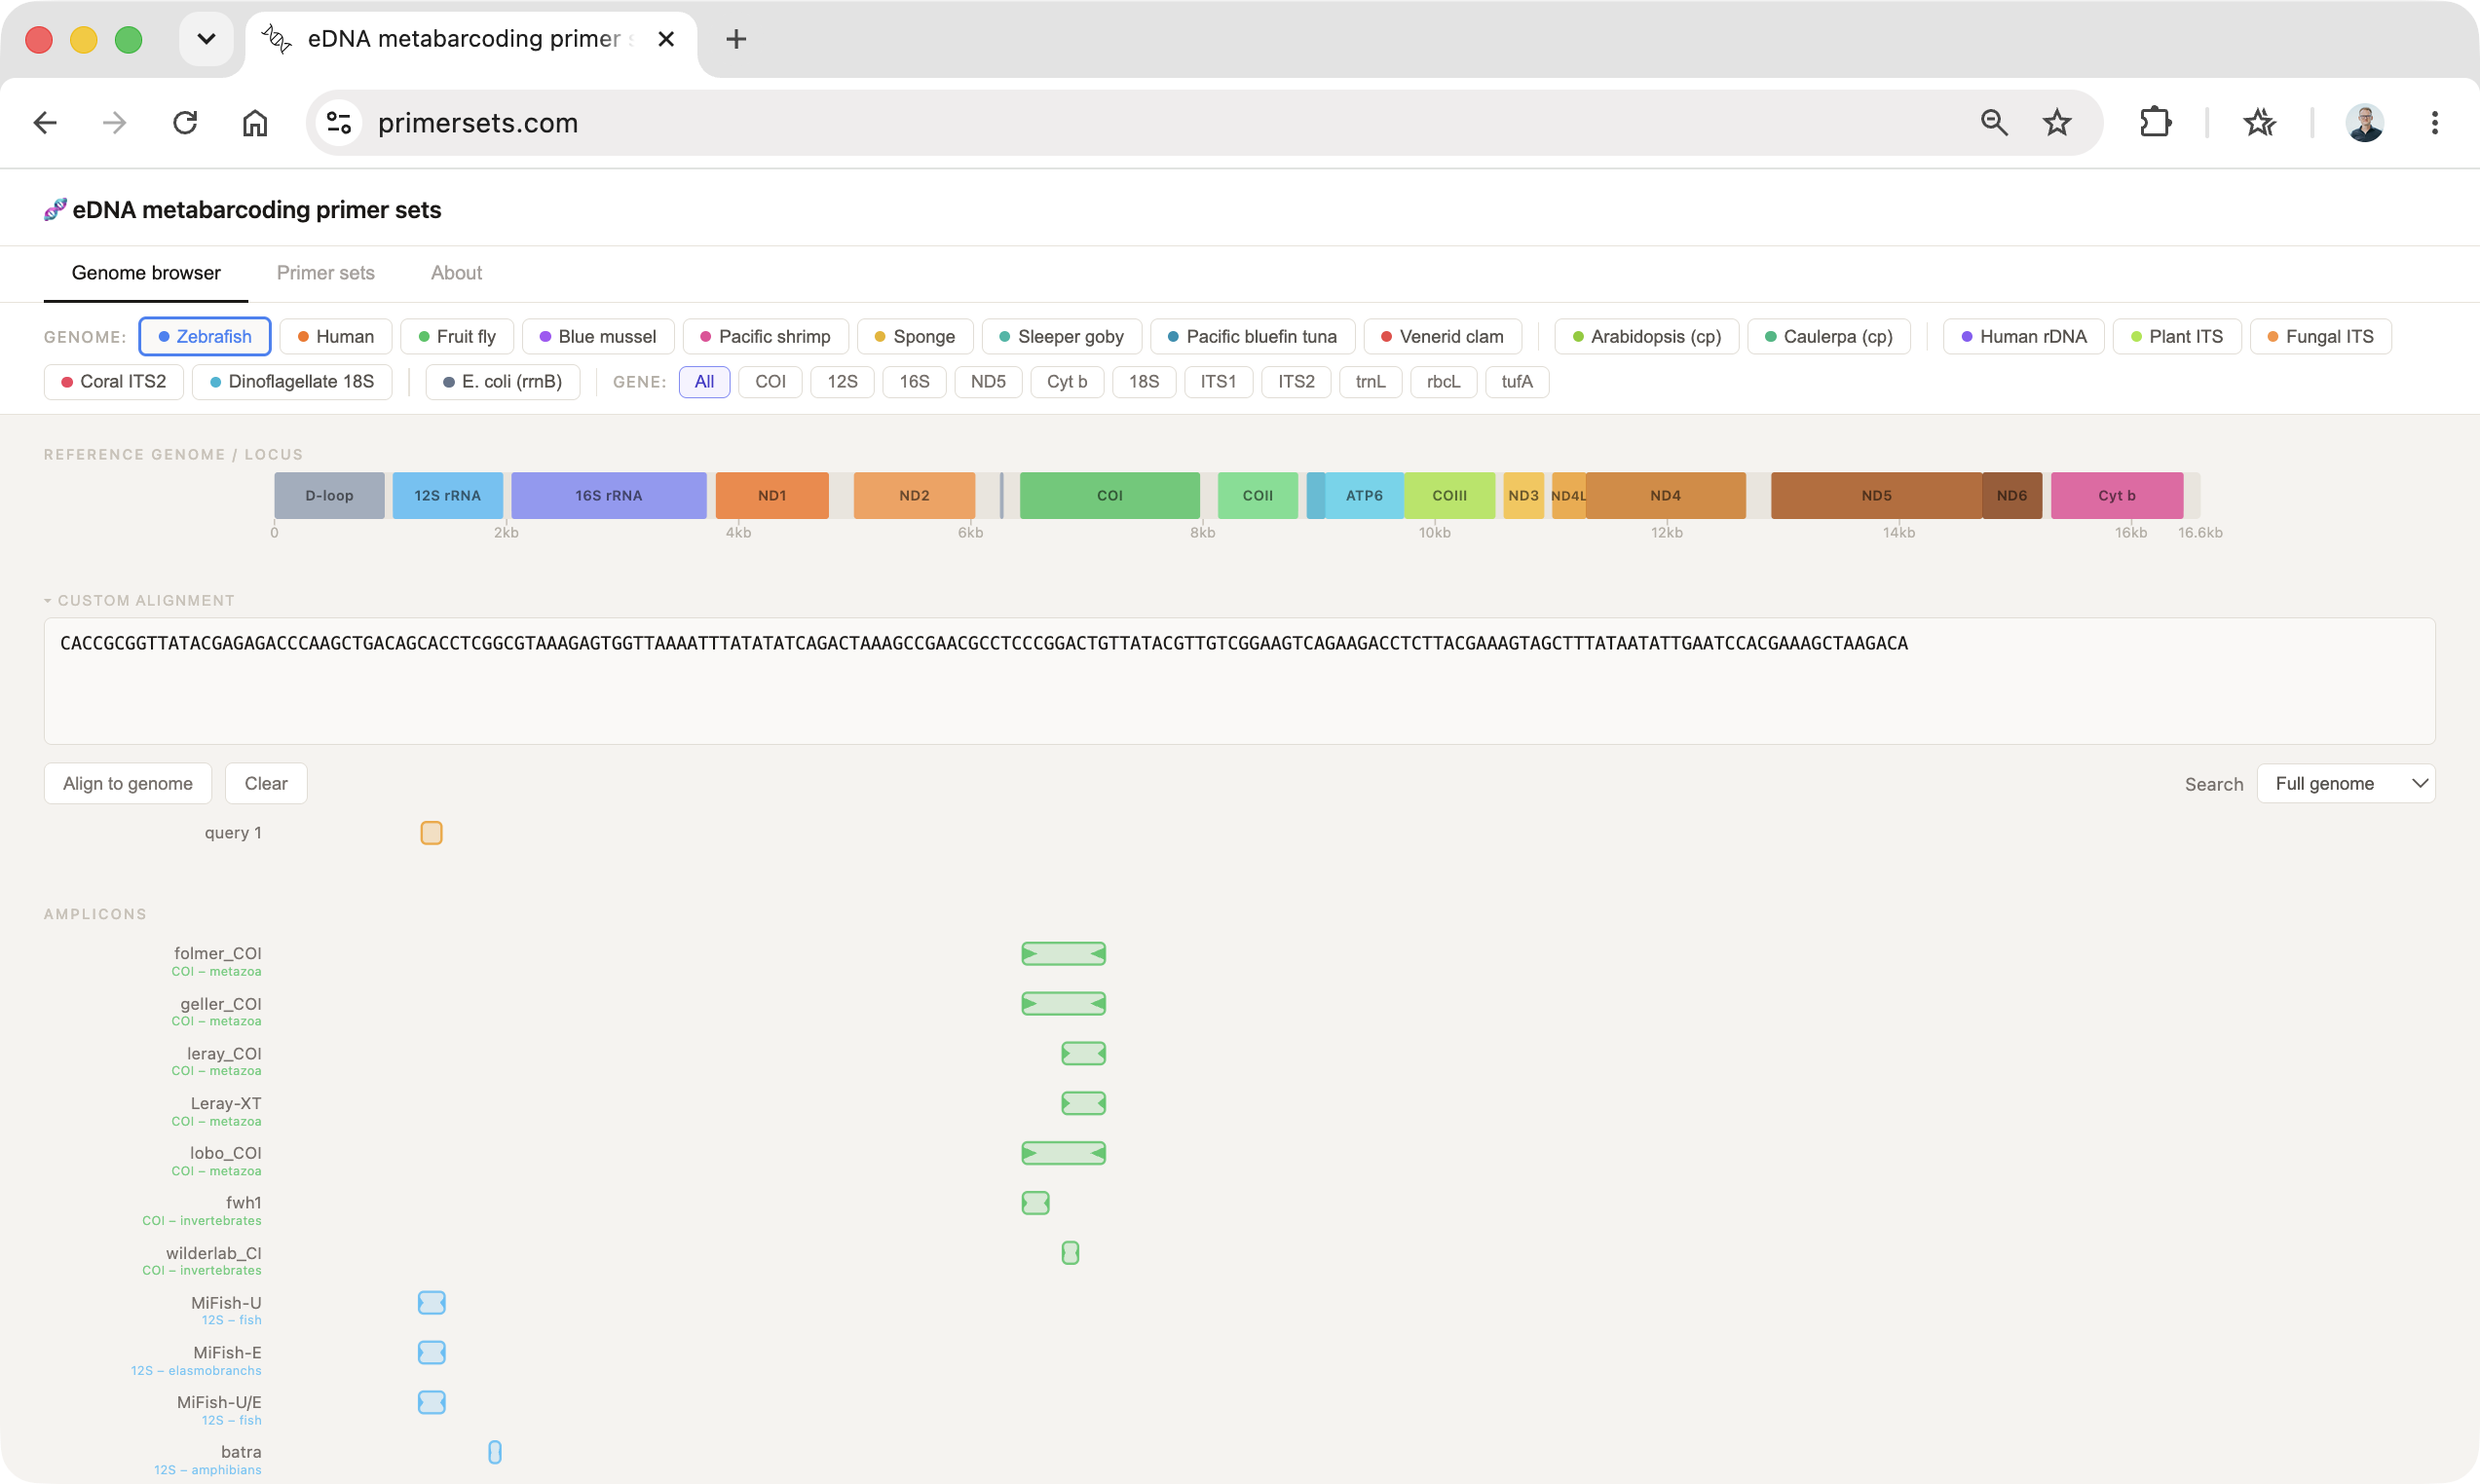Open the About tab
This screenshot has height=1484, width=2480.
pyautogui.click(x=456, y=273)
